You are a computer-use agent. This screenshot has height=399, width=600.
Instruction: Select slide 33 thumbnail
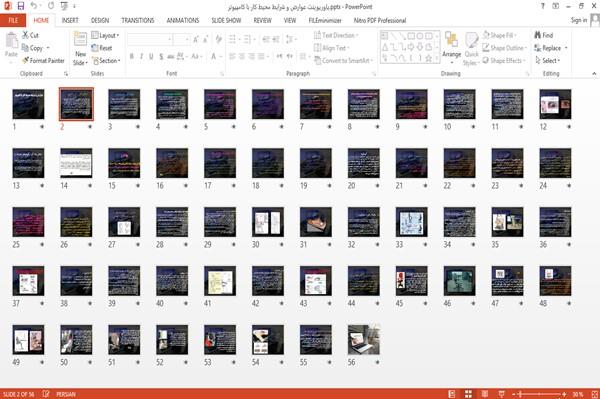[x=411, y=222]
